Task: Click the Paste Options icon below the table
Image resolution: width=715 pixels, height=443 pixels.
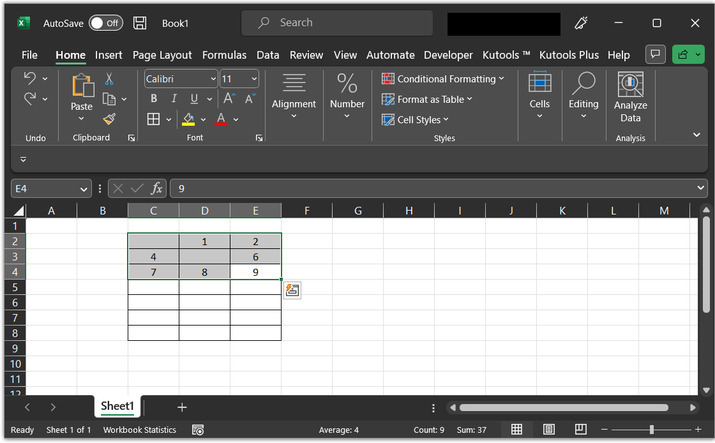Action: (293, 290)
